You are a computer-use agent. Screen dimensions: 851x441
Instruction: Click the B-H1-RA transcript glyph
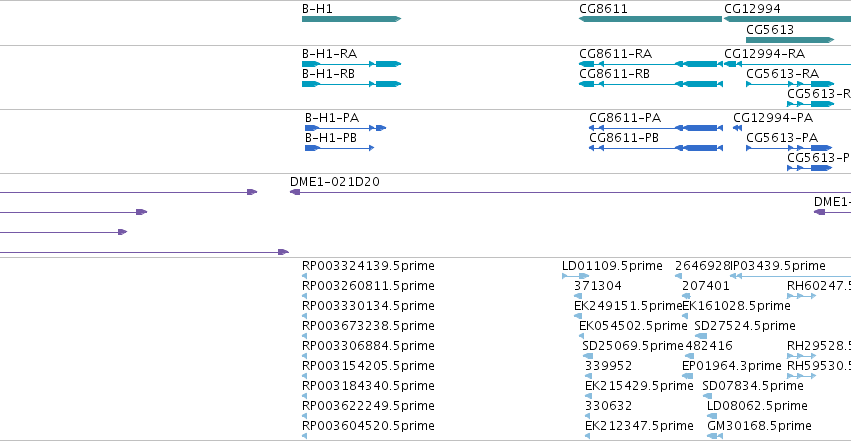pyautogui.click(x=351, y=64)
